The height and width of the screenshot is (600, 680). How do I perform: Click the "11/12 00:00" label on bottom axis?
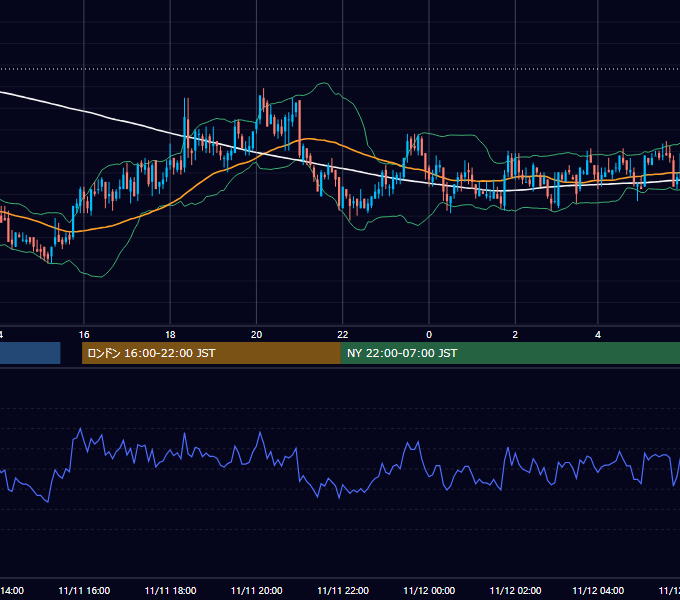[x=429, y=590]
